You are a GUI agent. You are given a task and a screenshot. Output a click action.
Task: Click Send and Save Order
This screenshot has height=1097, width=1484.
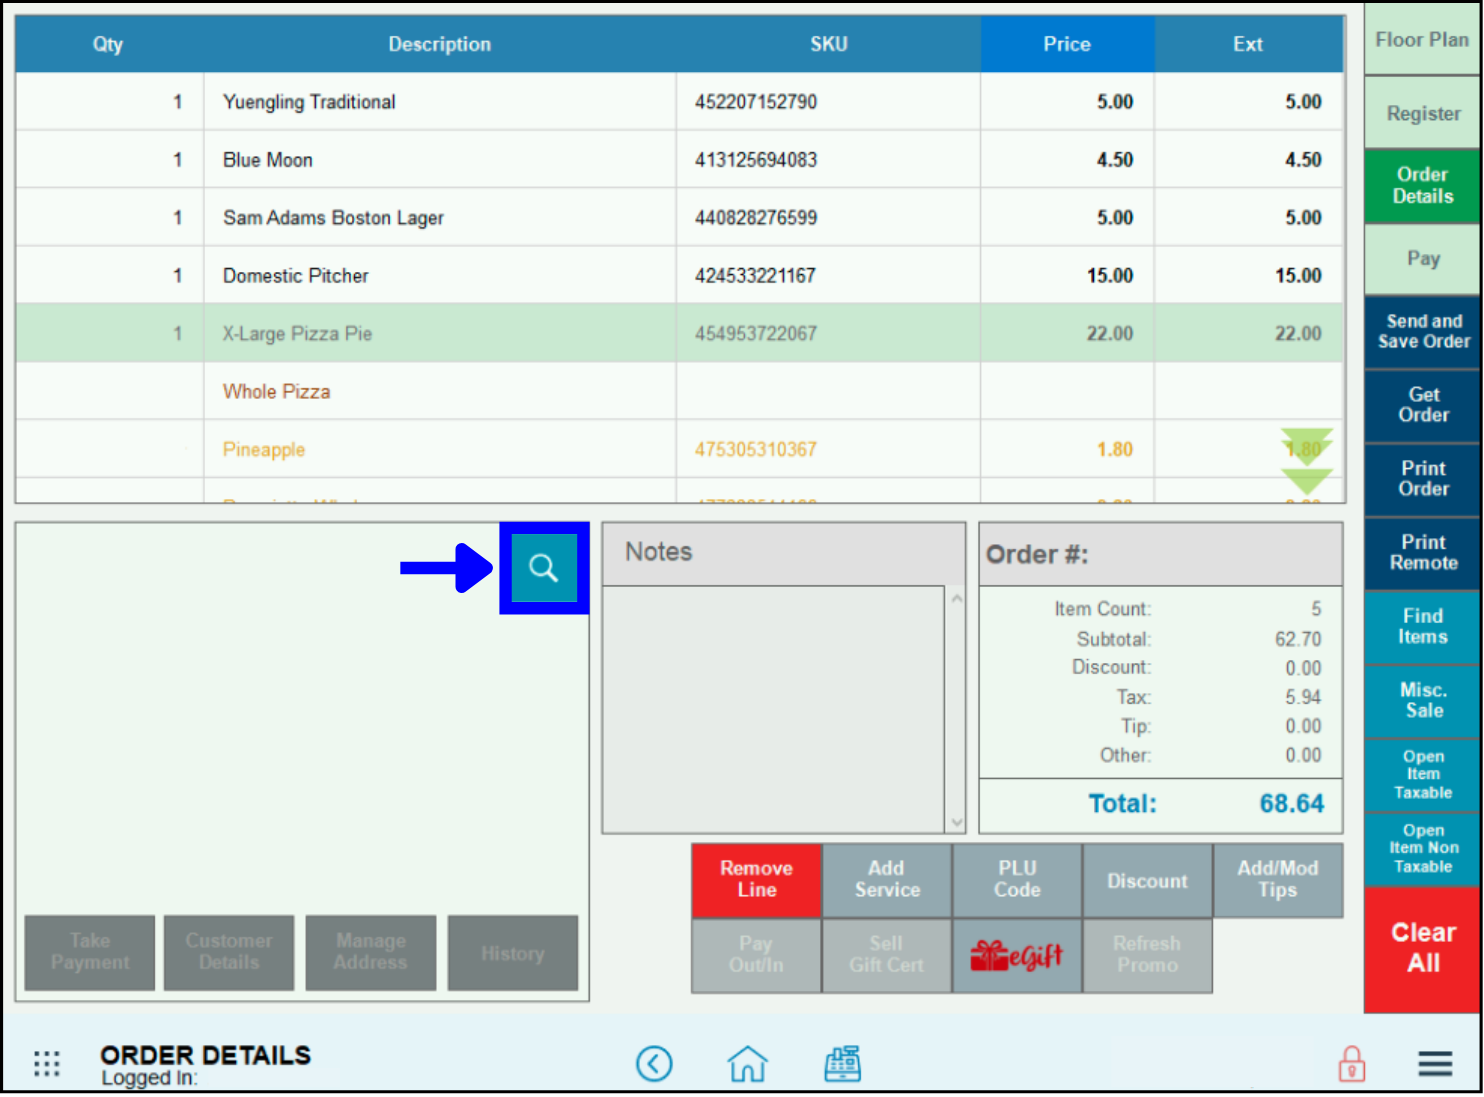(x=1422, y=332)
